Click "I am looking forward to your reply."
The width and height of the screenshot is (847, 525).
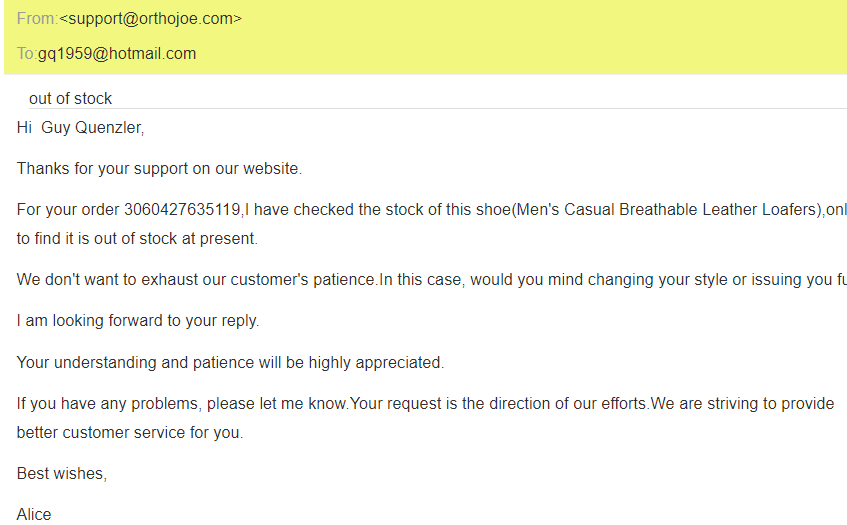point(138,321)
